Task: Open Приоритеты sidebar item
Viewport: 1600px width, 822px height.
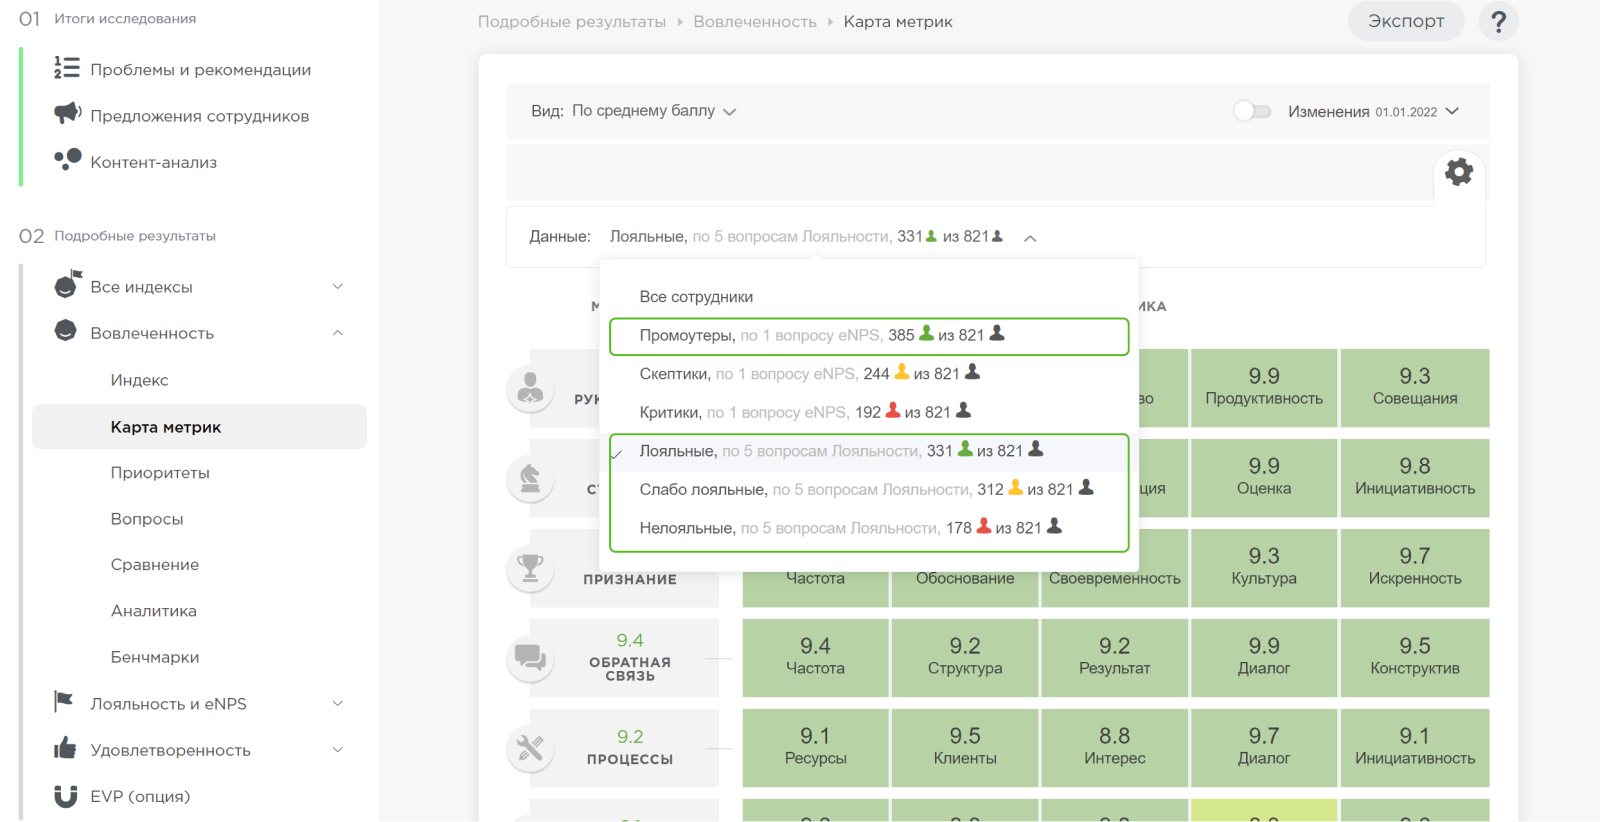Action: pos(160,473)
